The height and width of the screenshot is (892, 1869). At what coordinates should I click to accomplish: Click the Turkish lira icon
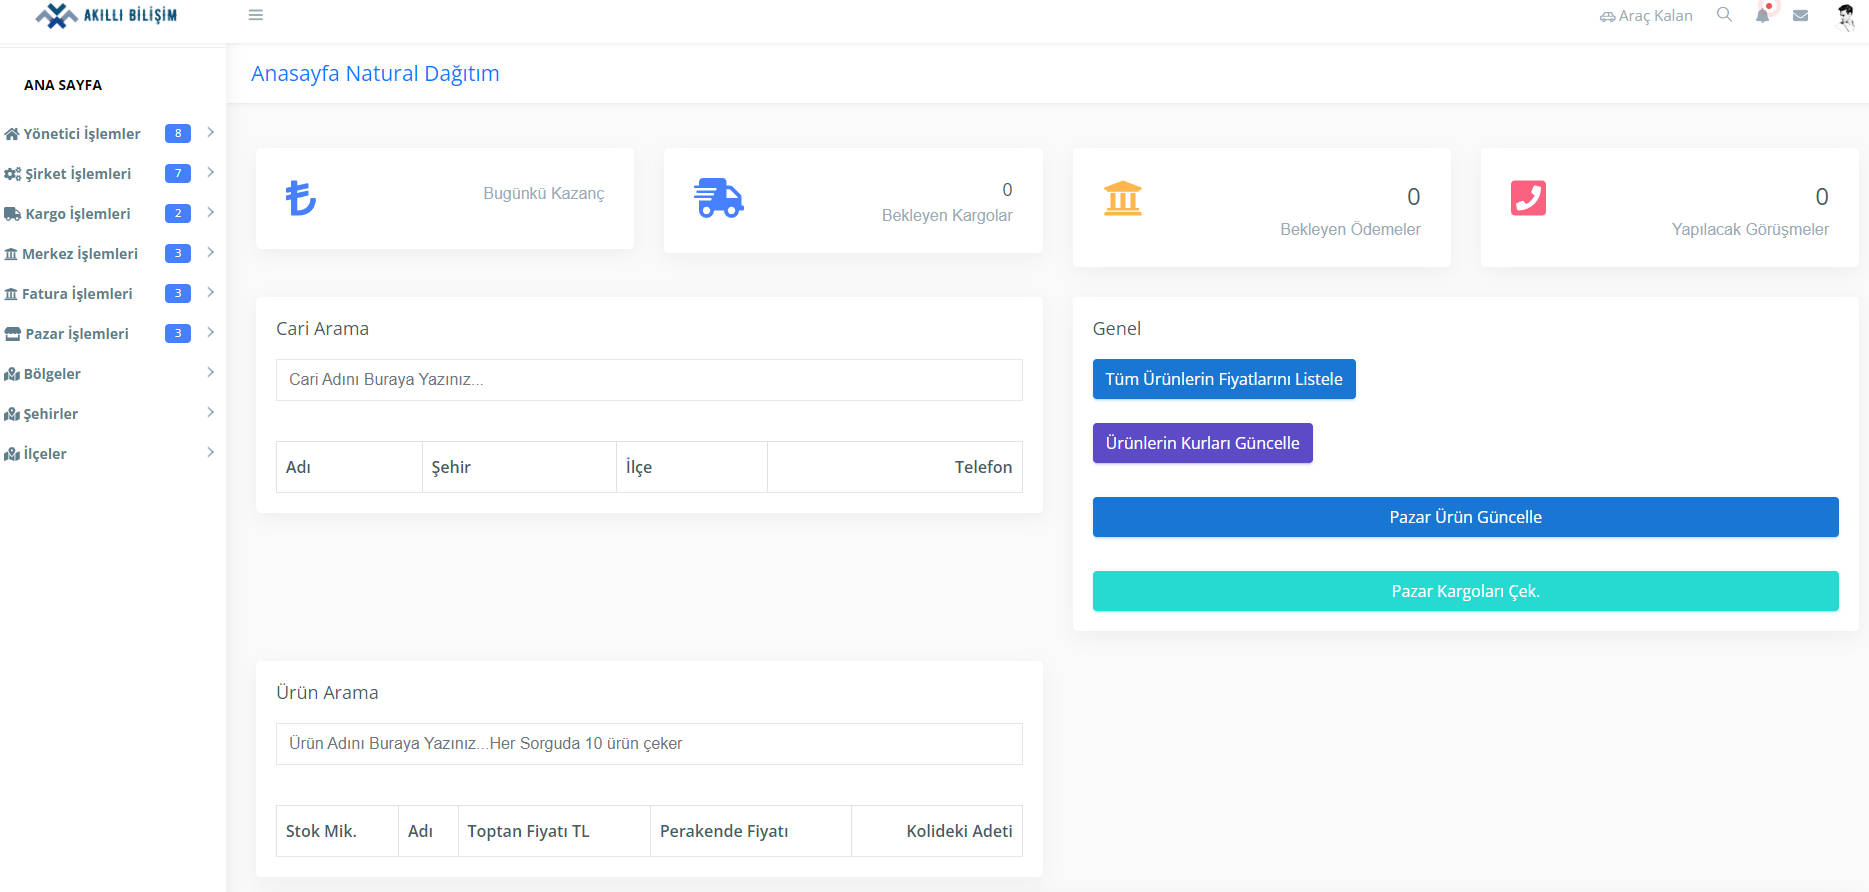300,197
